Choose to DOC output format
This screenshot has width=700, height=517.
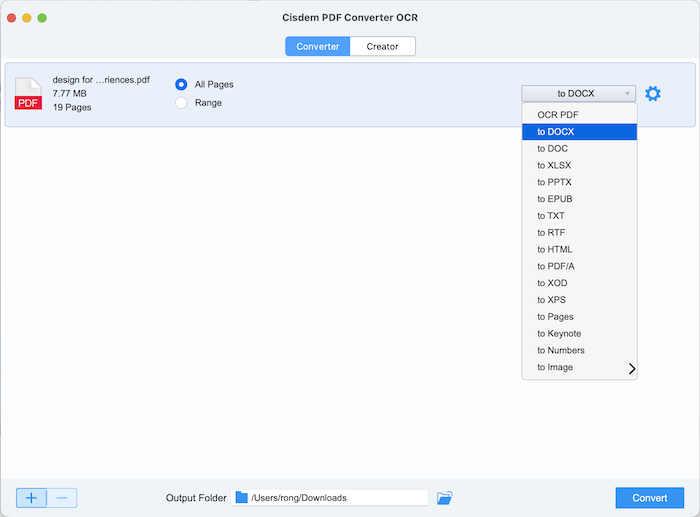click(x=579, y=149)
